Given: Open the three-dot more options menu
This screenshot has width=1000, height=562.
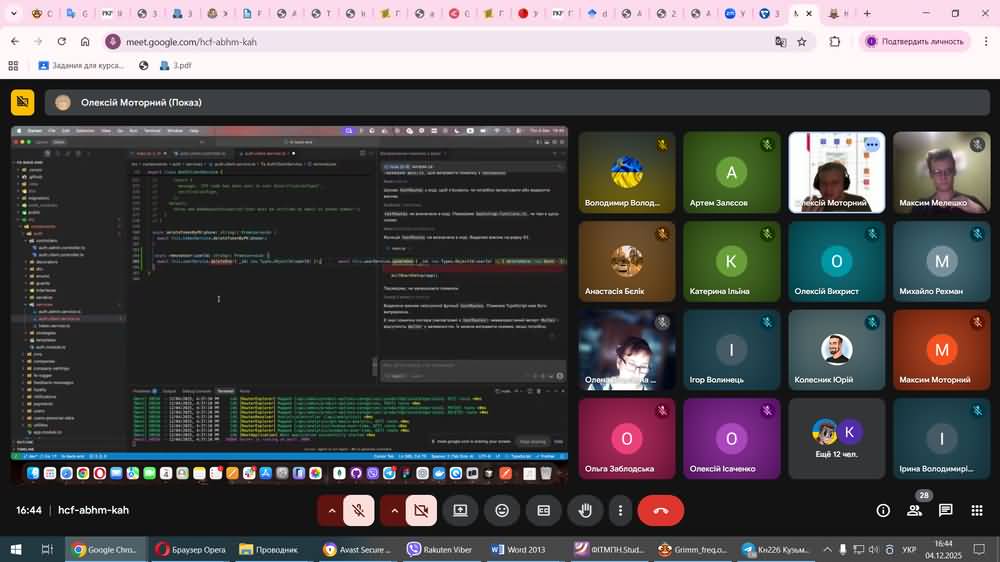Looking at the screenshot, I should (x=620, y=510).
